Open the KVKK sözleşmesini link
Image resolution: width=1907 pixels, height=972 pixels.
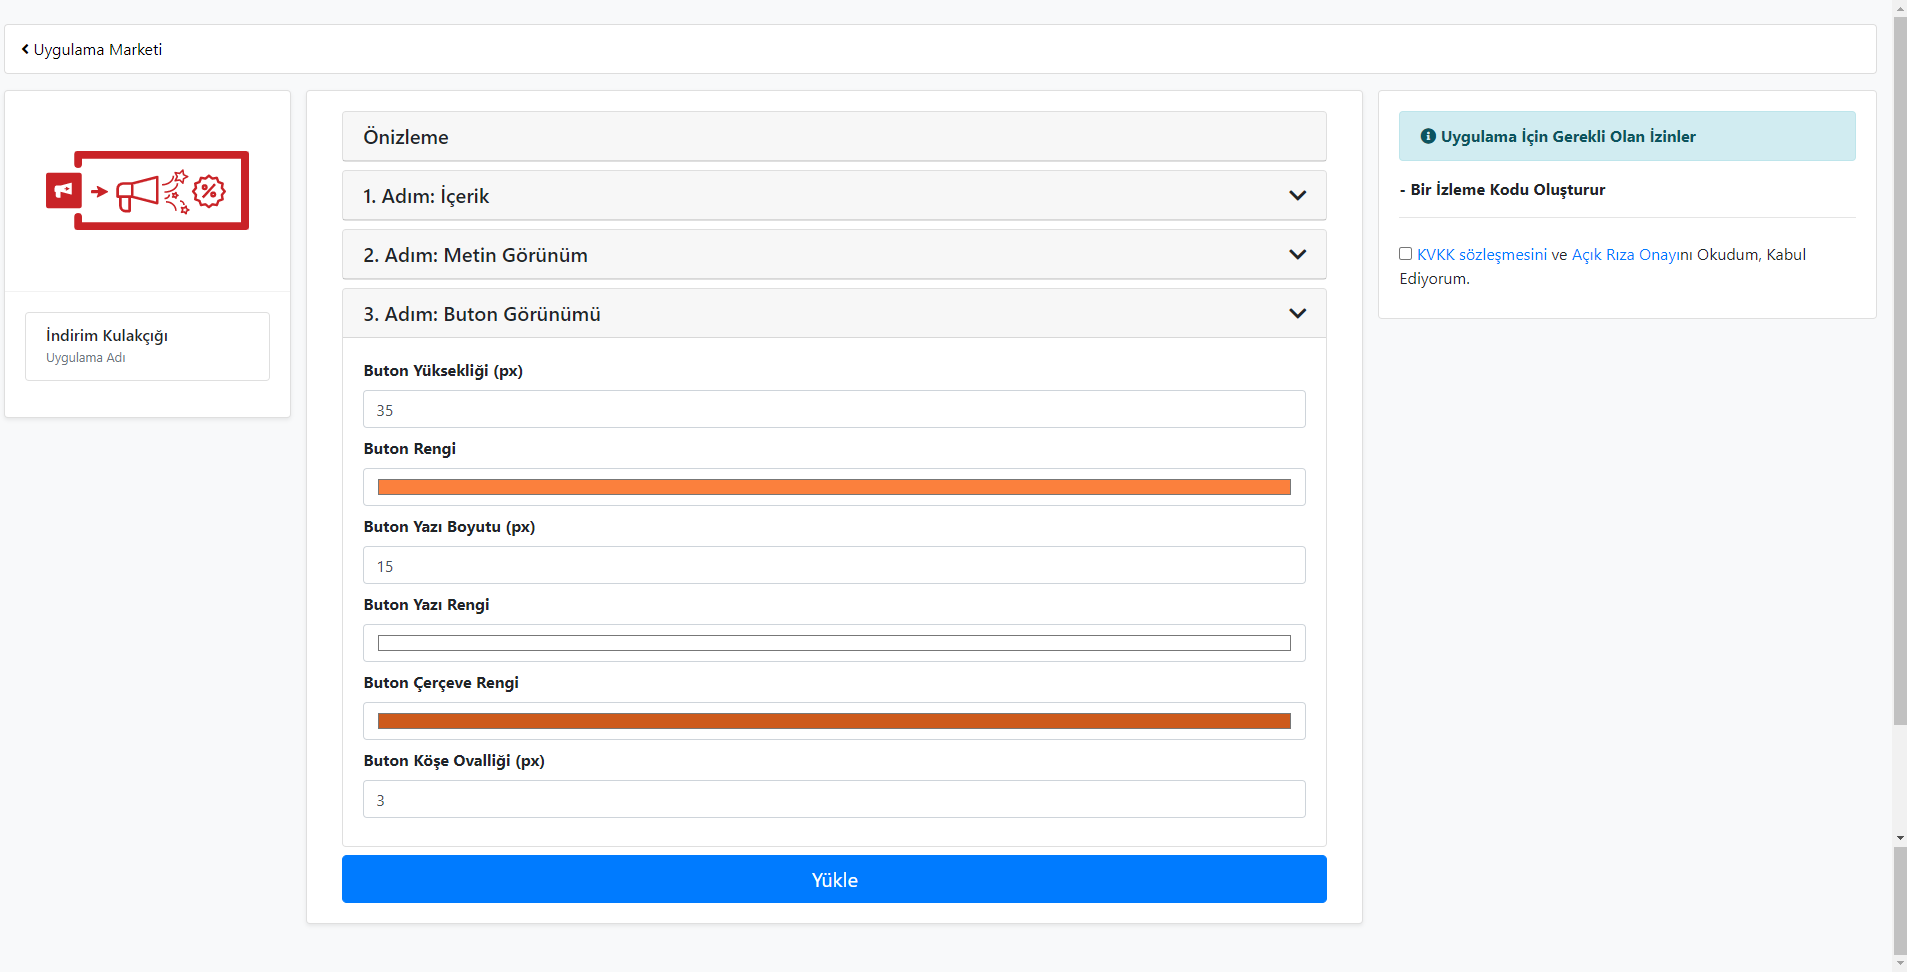1481,255
